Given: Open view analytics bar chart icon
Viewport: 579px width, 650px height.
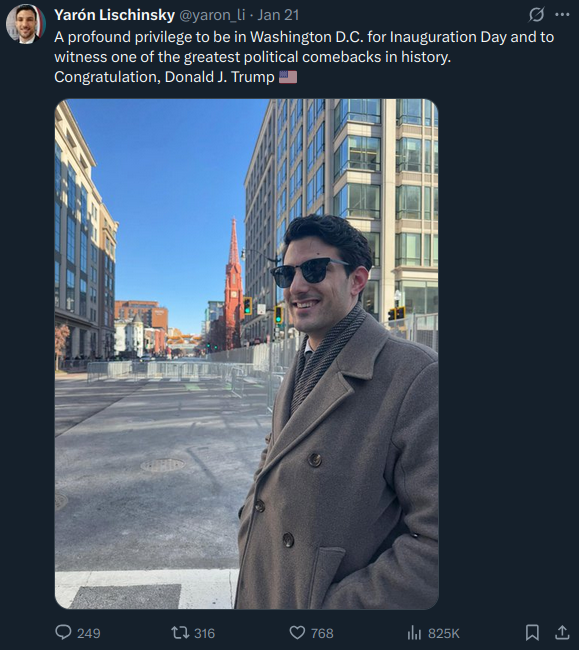Looking at the screenshot, I should 414,633.
